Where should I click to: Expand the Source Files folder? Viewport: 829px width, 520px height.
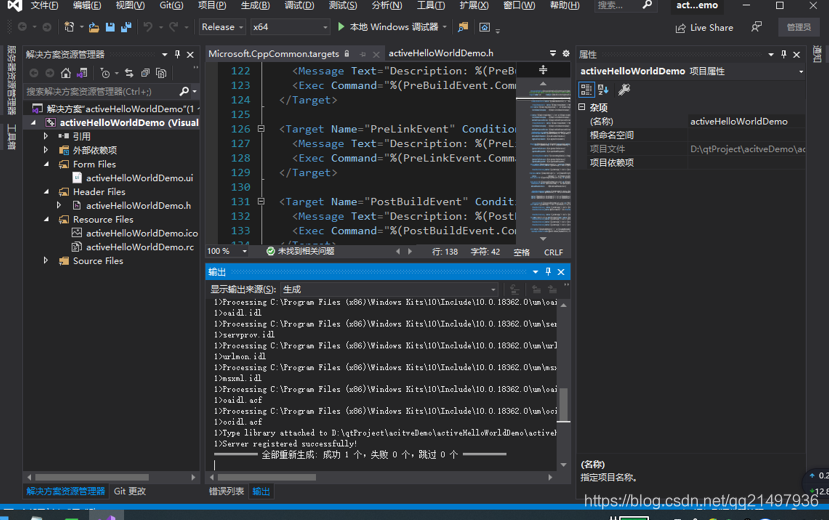coord(46,261)
